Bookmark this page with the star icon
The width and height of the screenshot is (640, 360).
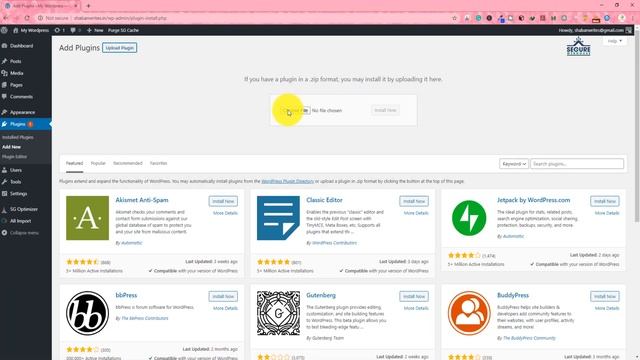pos(454,18)
